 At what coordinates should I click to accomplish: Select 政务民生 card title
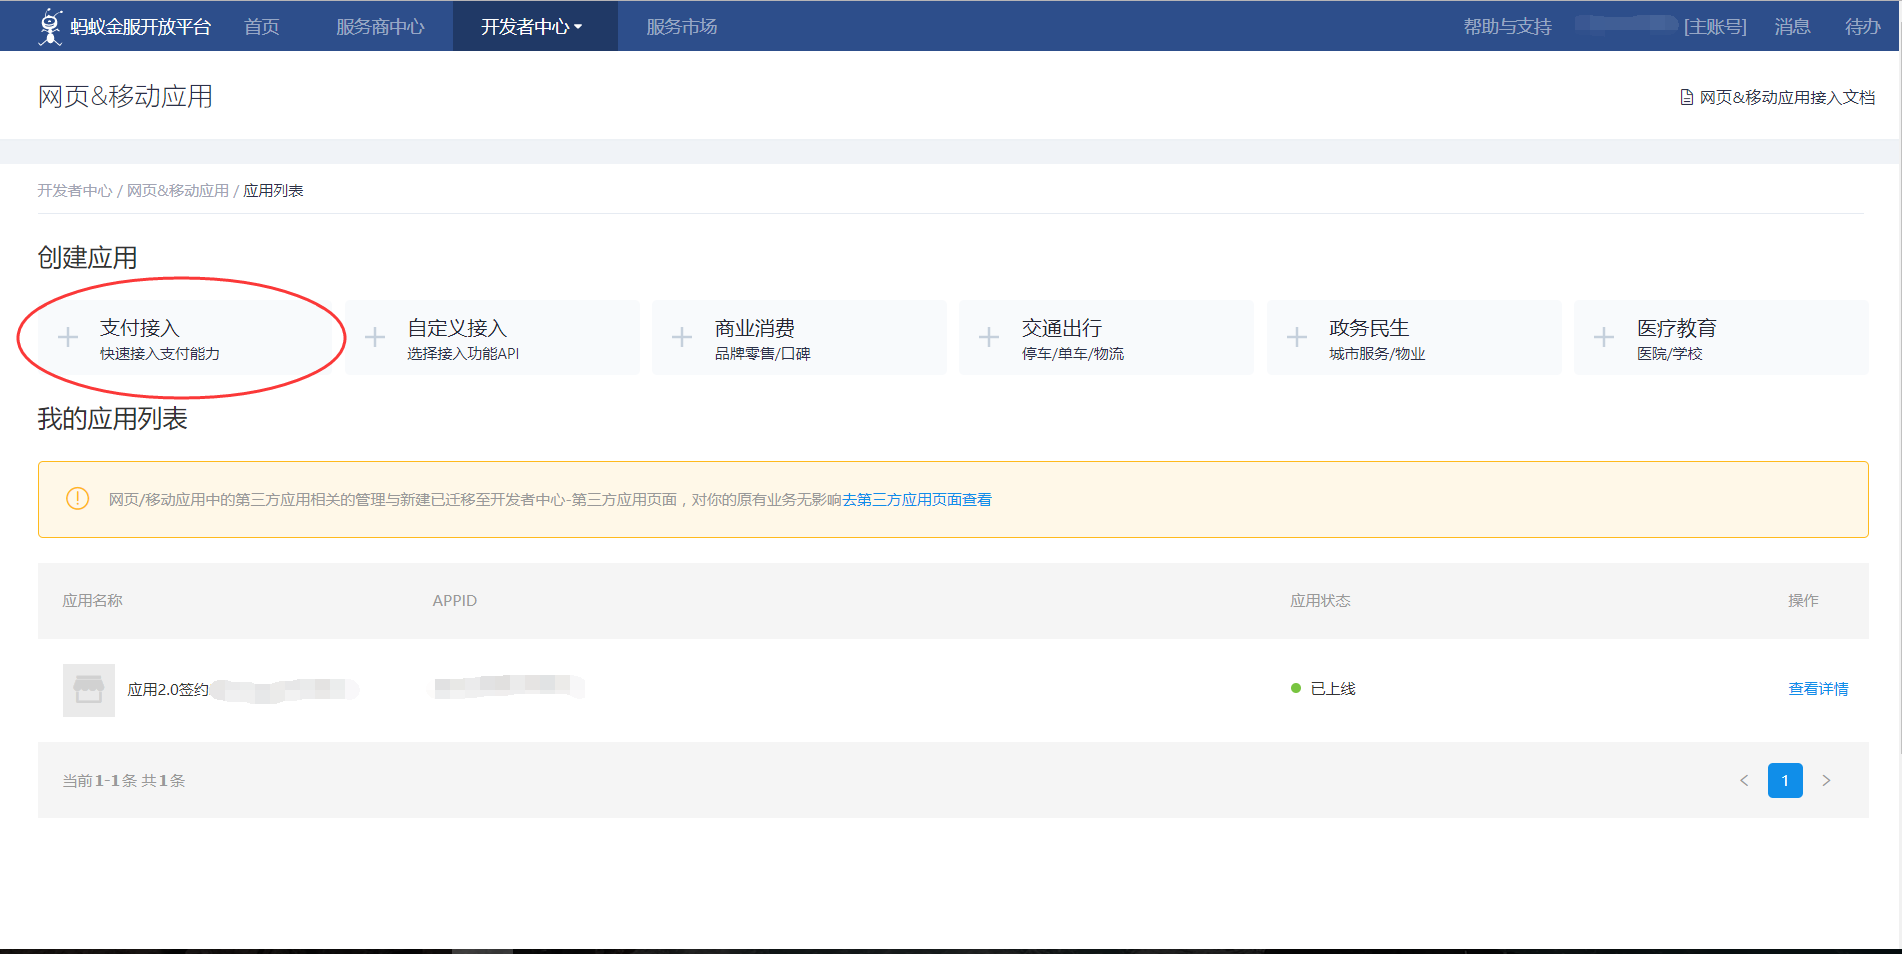click(x=1369, y=328)
